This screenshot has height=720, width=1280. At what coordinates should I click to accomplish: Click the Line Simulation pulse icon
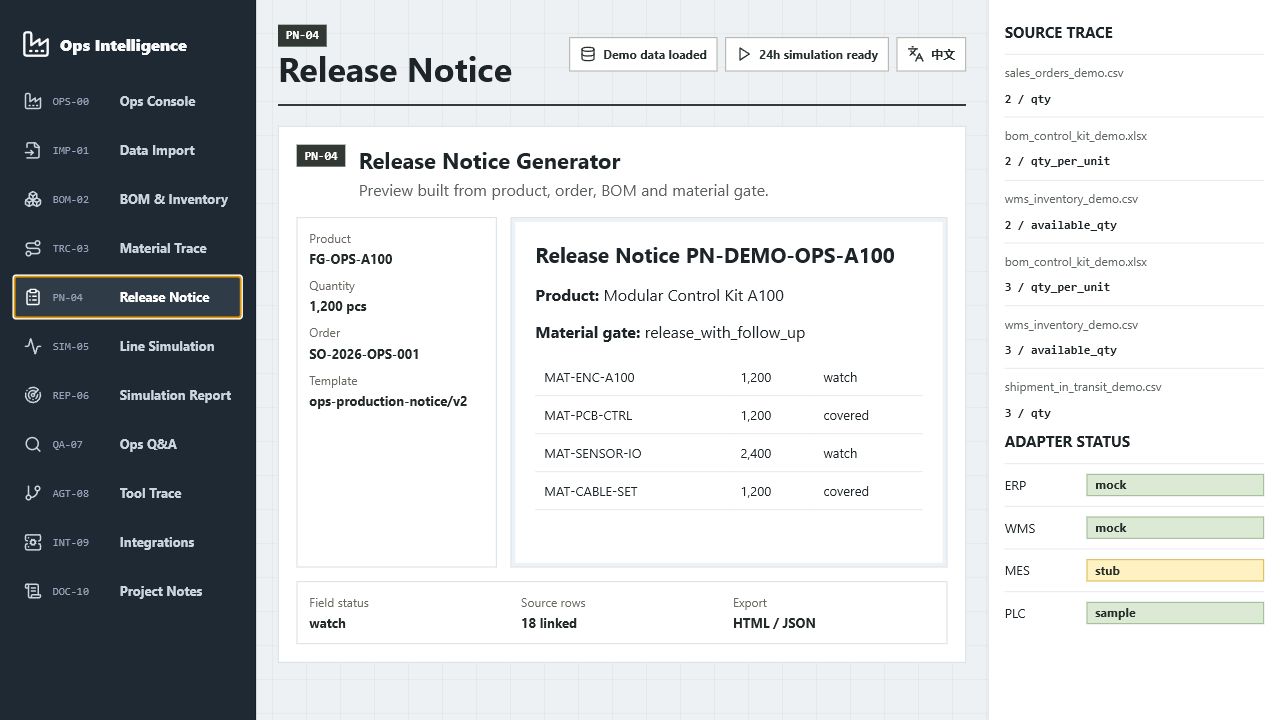tap(33, 346)
